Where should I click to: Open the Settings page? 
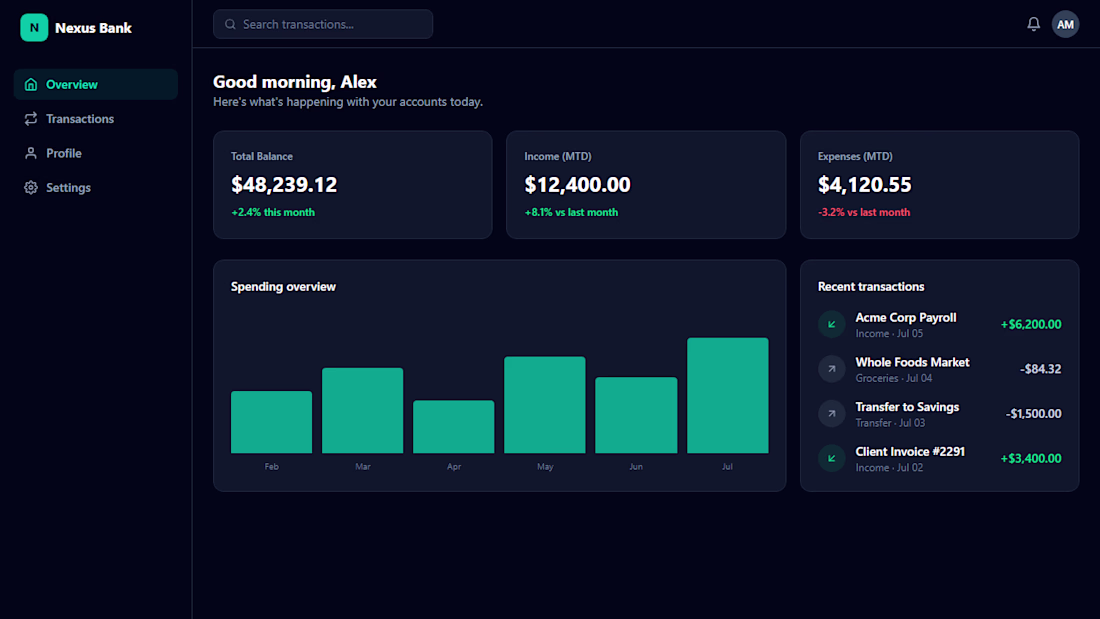click(x=95, y=187)
